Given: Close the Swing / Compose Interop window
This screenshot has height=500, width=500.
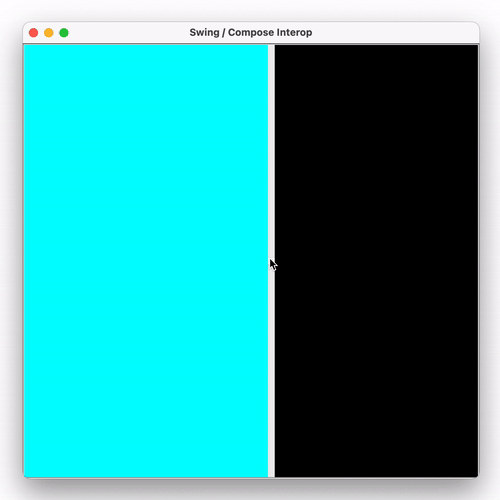Looking at the screenshot, I should click(33, 33).
